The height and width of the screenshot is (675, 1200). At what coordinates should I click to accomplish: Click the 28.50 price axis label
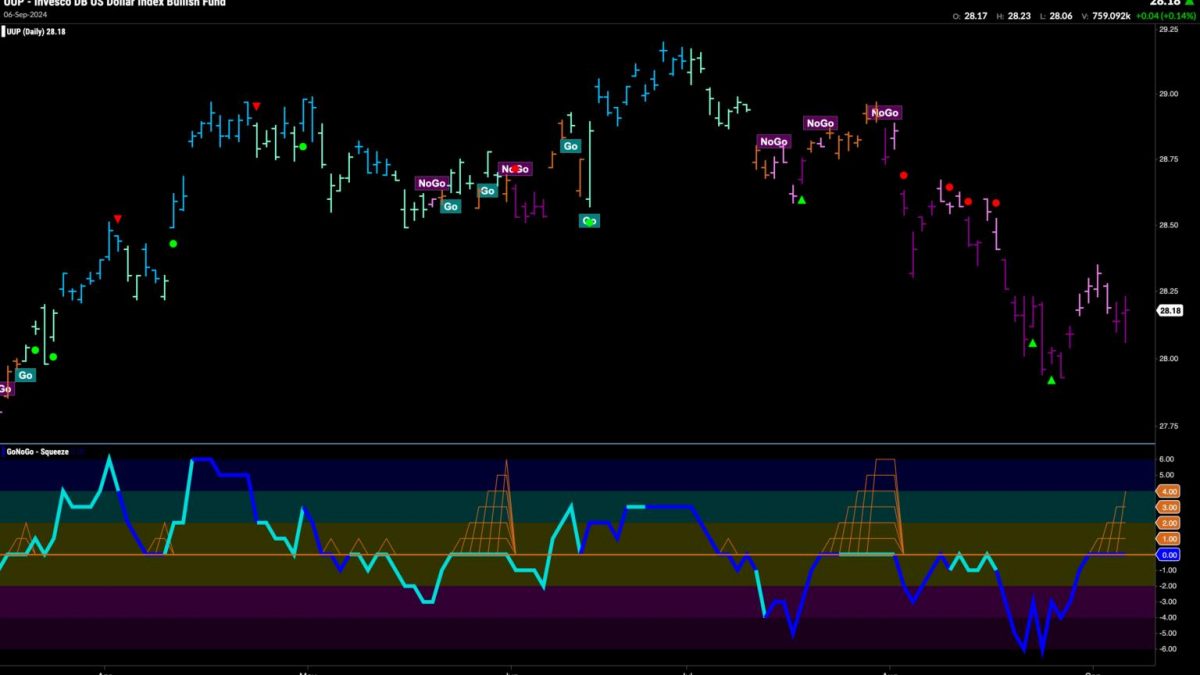1168,226
